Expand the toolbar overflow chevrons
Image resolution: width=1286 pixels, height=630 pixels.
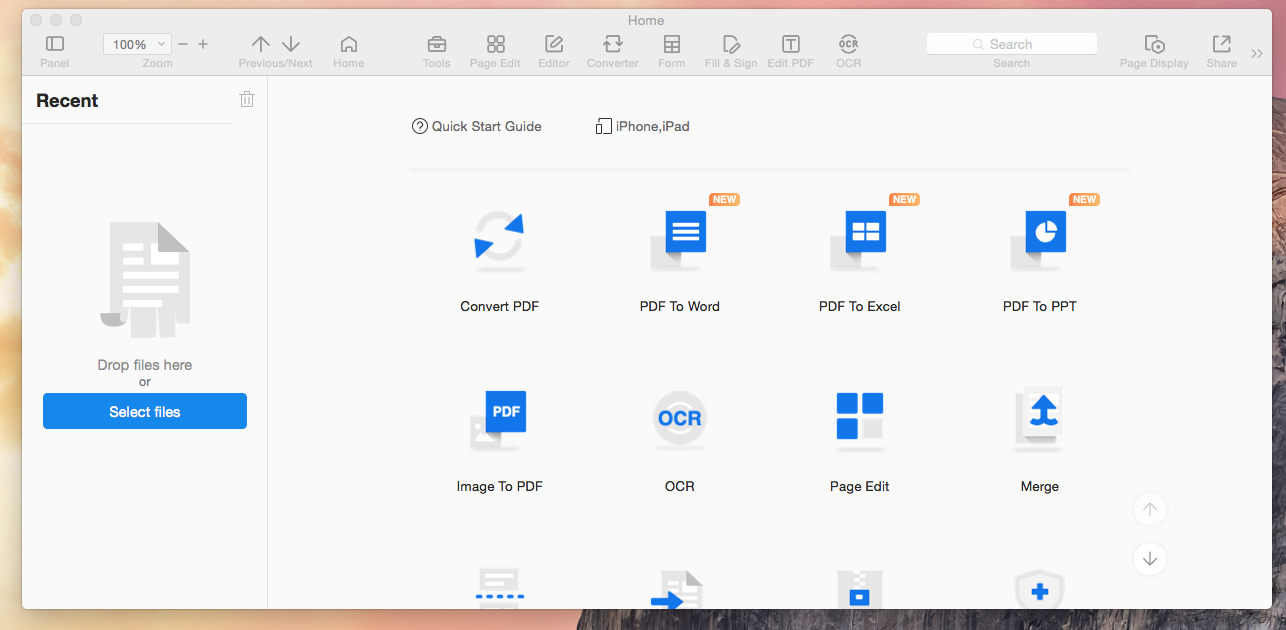tap(1257, 53)
